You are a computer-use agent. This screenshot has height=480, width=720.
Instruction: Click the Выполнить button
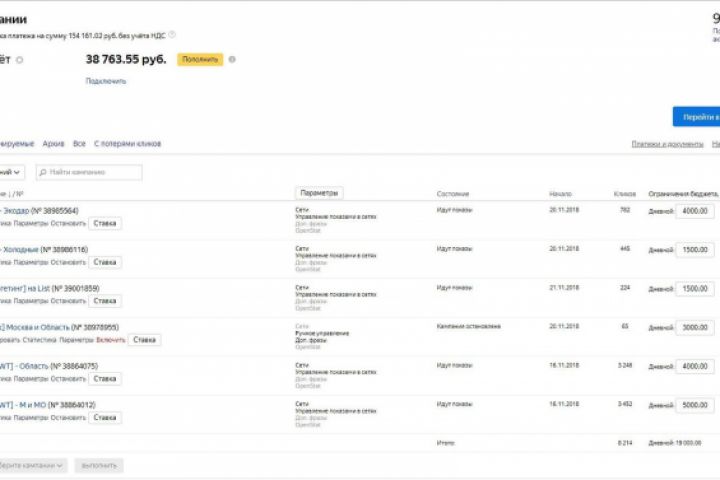click(98, 465)
